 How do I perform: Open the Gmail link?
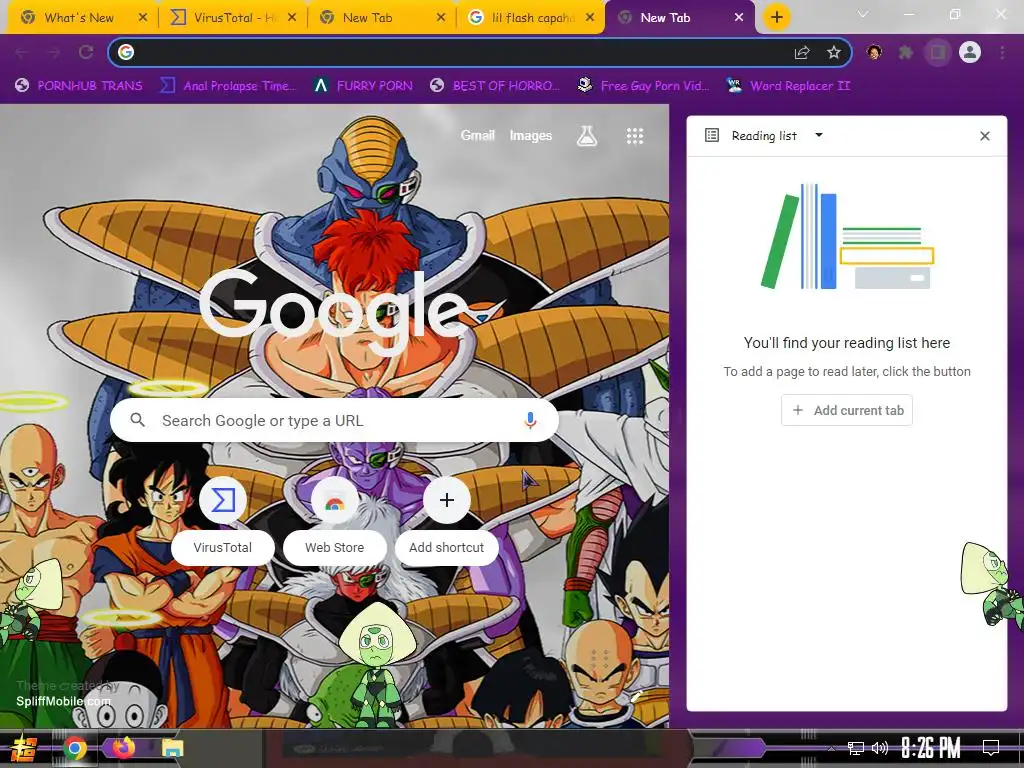477,135
